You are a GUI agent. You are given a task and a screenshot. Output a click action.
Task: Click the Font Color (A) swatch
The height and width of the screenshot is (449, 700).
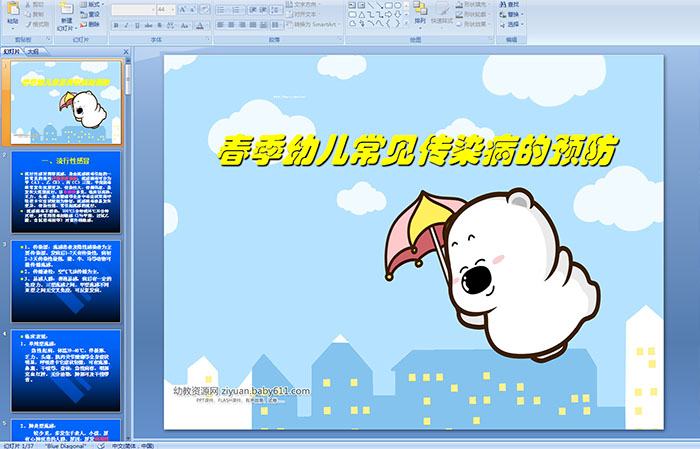(x=200, y=25)
